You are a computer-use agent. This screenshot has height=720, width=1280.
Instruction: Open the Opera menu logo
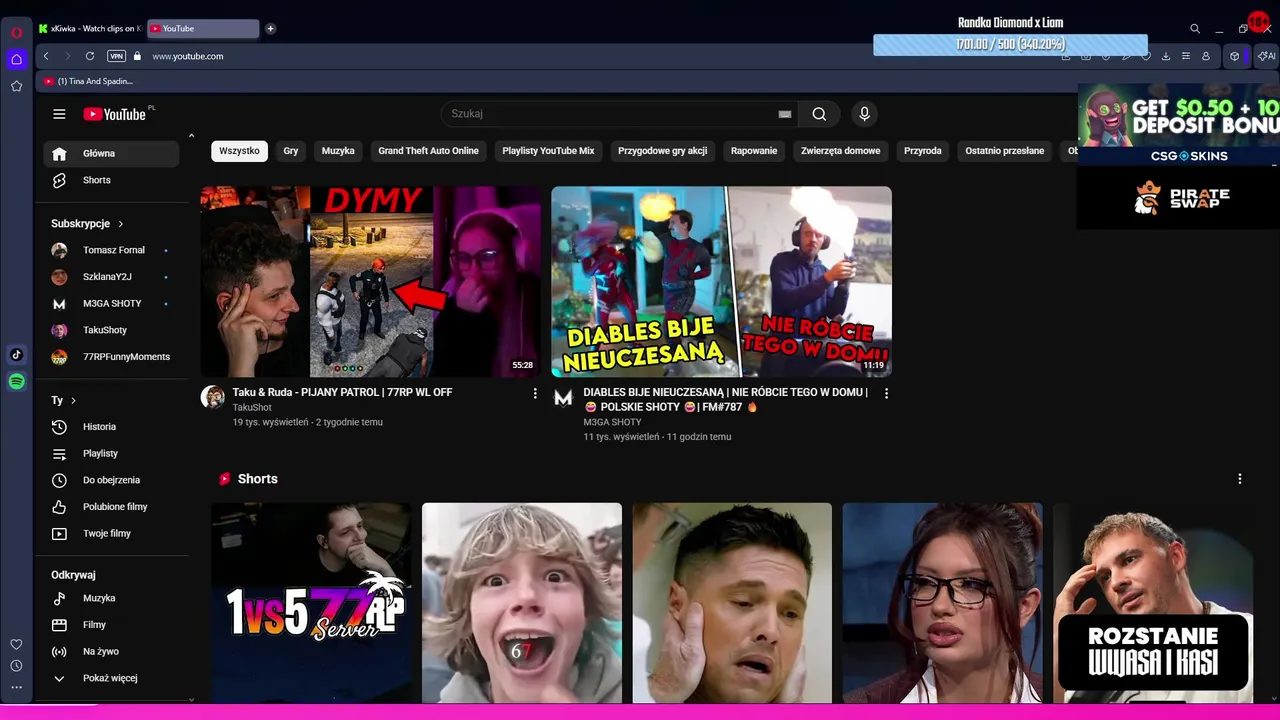(x=16, y=32)
